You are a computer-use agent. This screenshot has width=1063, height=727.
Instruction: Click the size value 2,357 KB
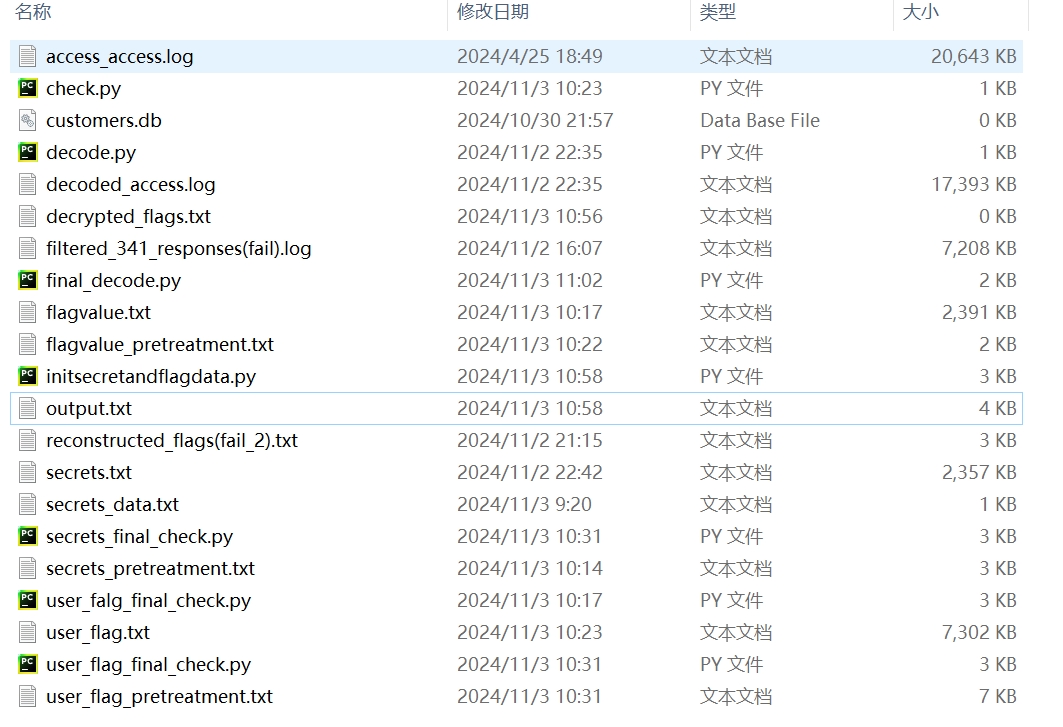979,473
